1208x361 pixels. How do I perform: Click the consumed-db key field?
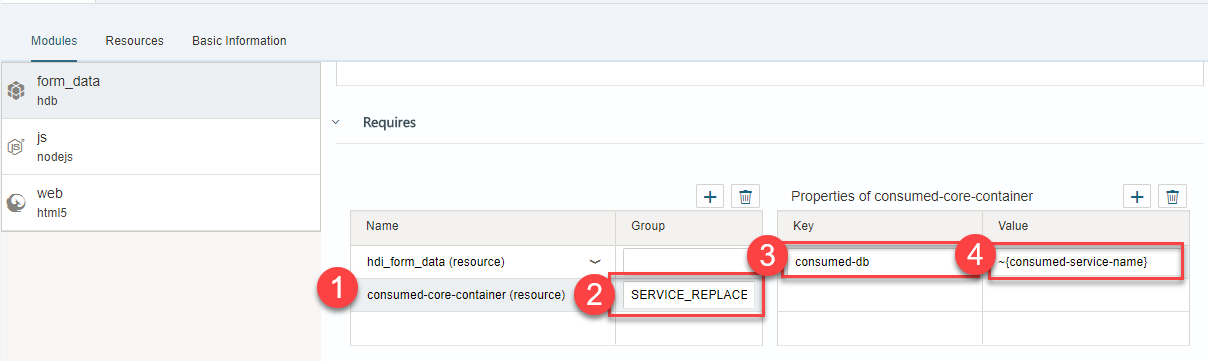coord(879,262)
